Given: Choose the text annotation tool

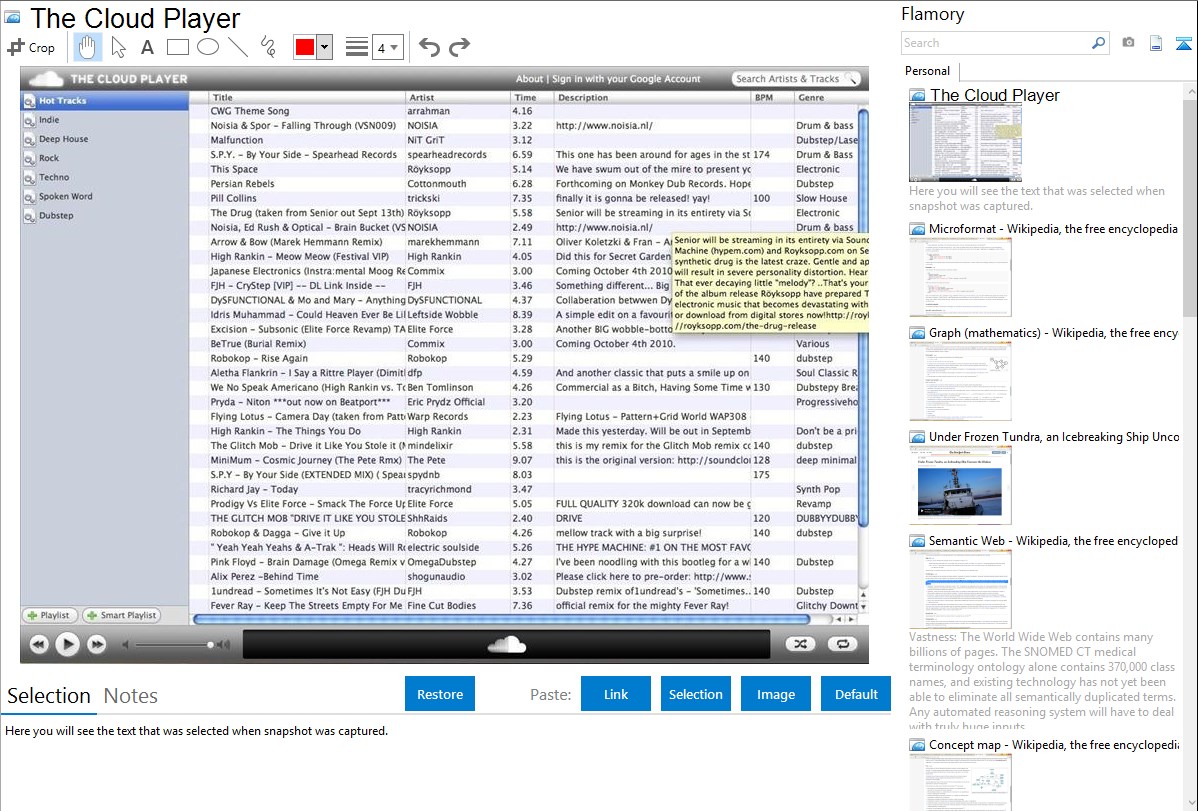Looking at the screenshot, I should click(147, 47).
